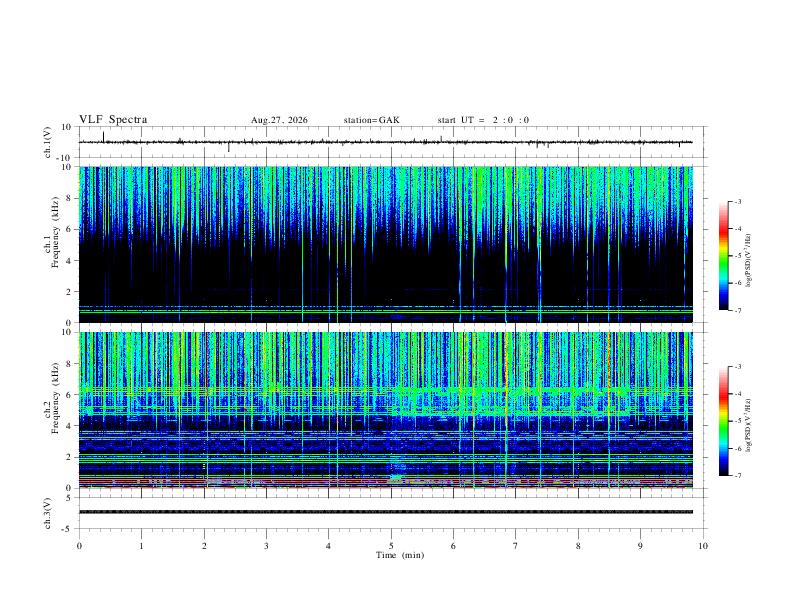Viewport: 792px width, 612px height.
Task: Click the Aug.27, 2026 date label
Action: click(x=279, y=120)
